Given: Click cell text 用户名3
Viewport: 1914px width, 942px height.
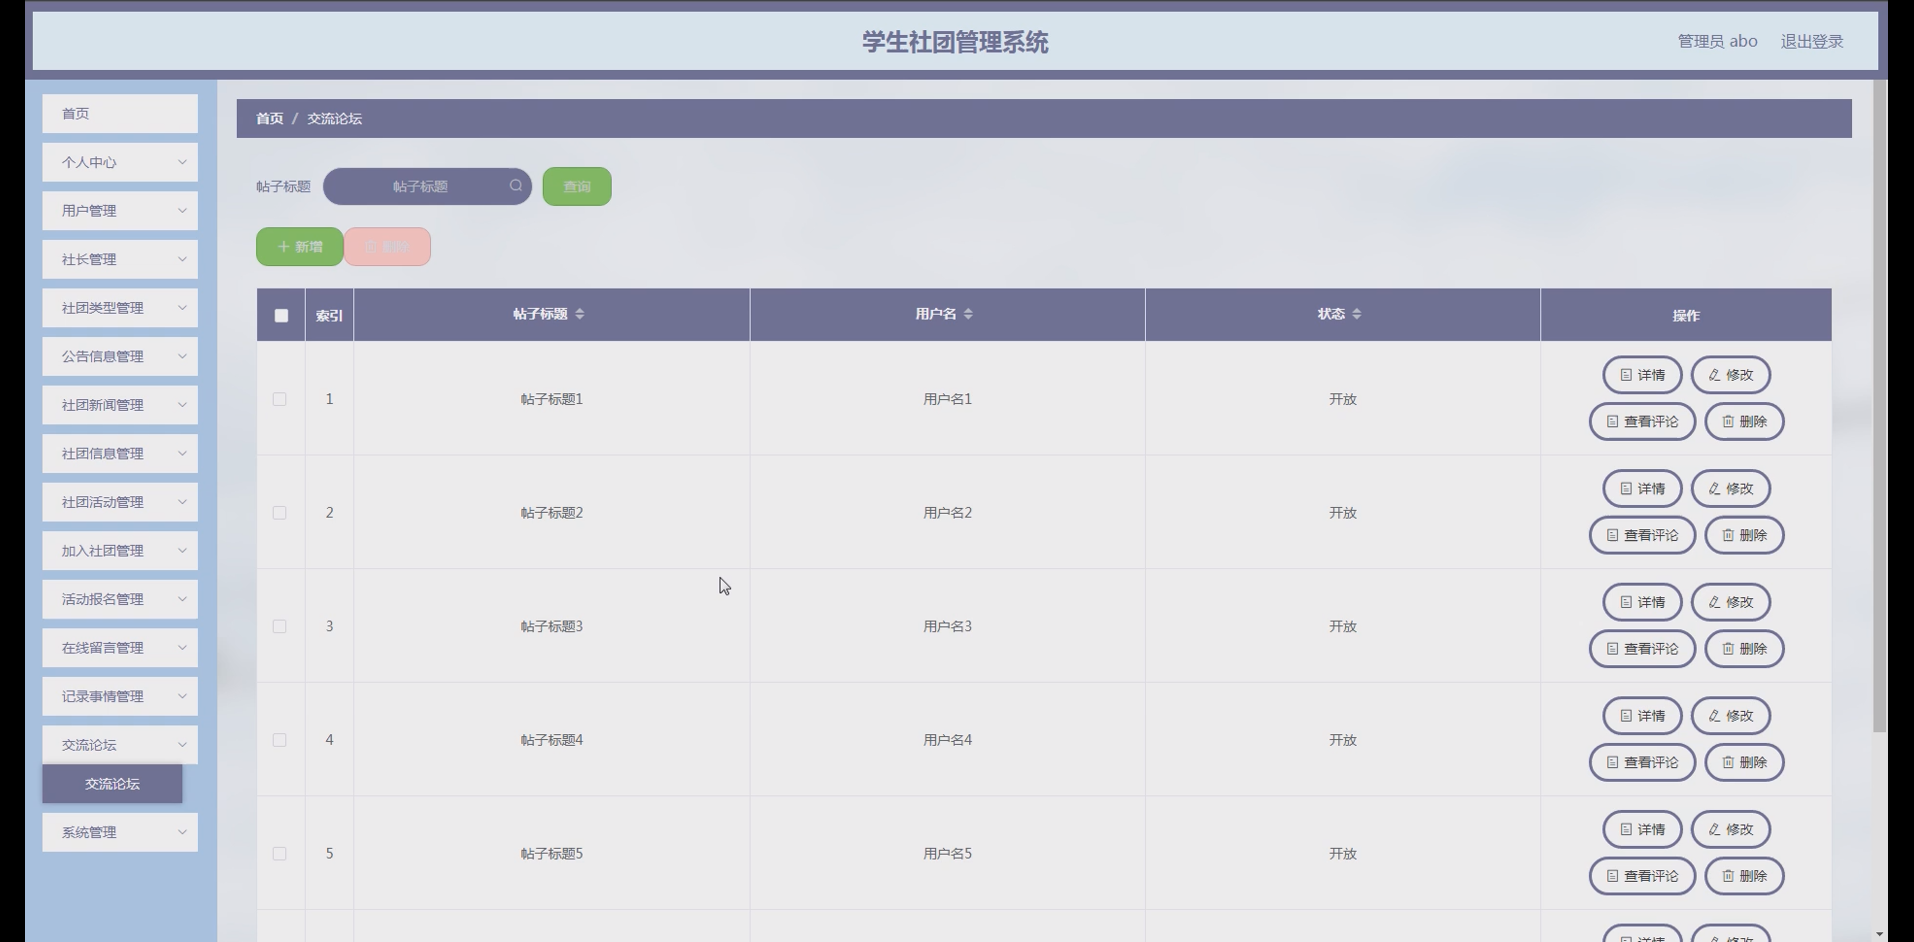Looking at the screenshot, I should point(947,626).
